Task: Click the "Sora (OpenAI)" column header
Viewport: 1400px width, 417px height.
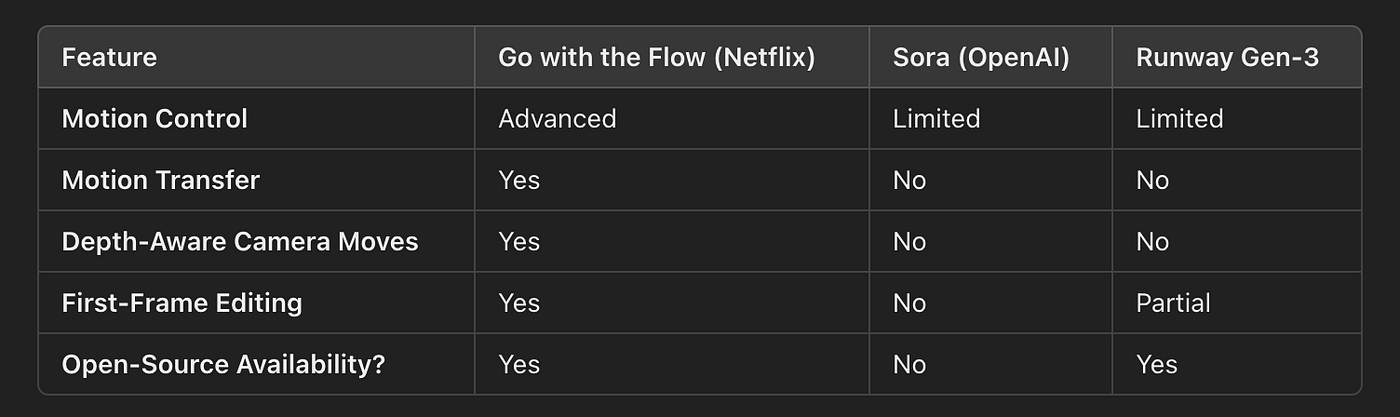Action: click(x=981, y=57)
